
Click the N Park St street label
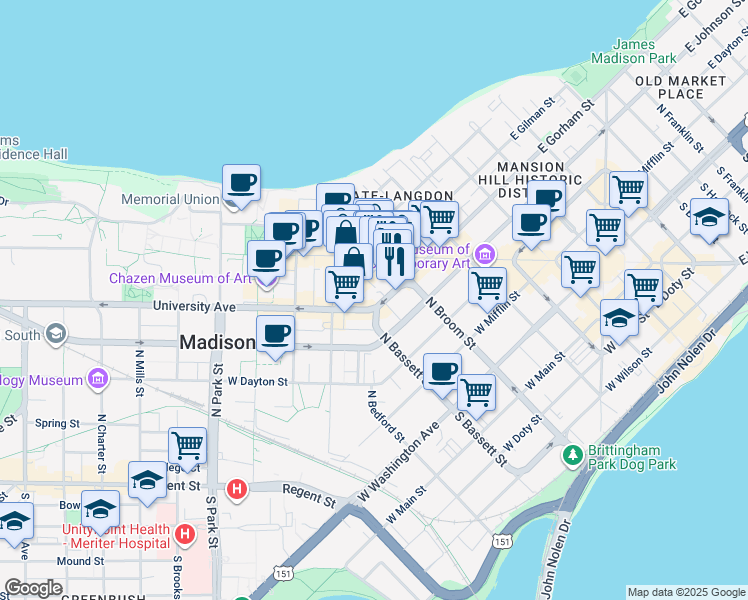(x=217, y=390)
